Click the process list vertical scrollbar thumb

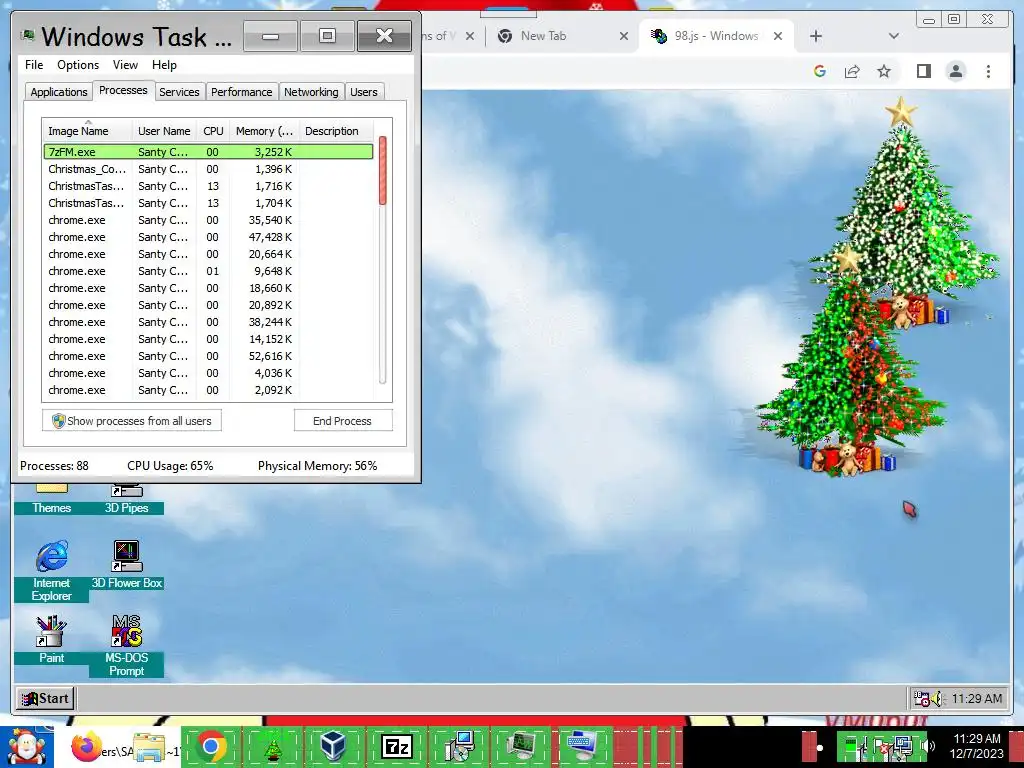point(383,170)
